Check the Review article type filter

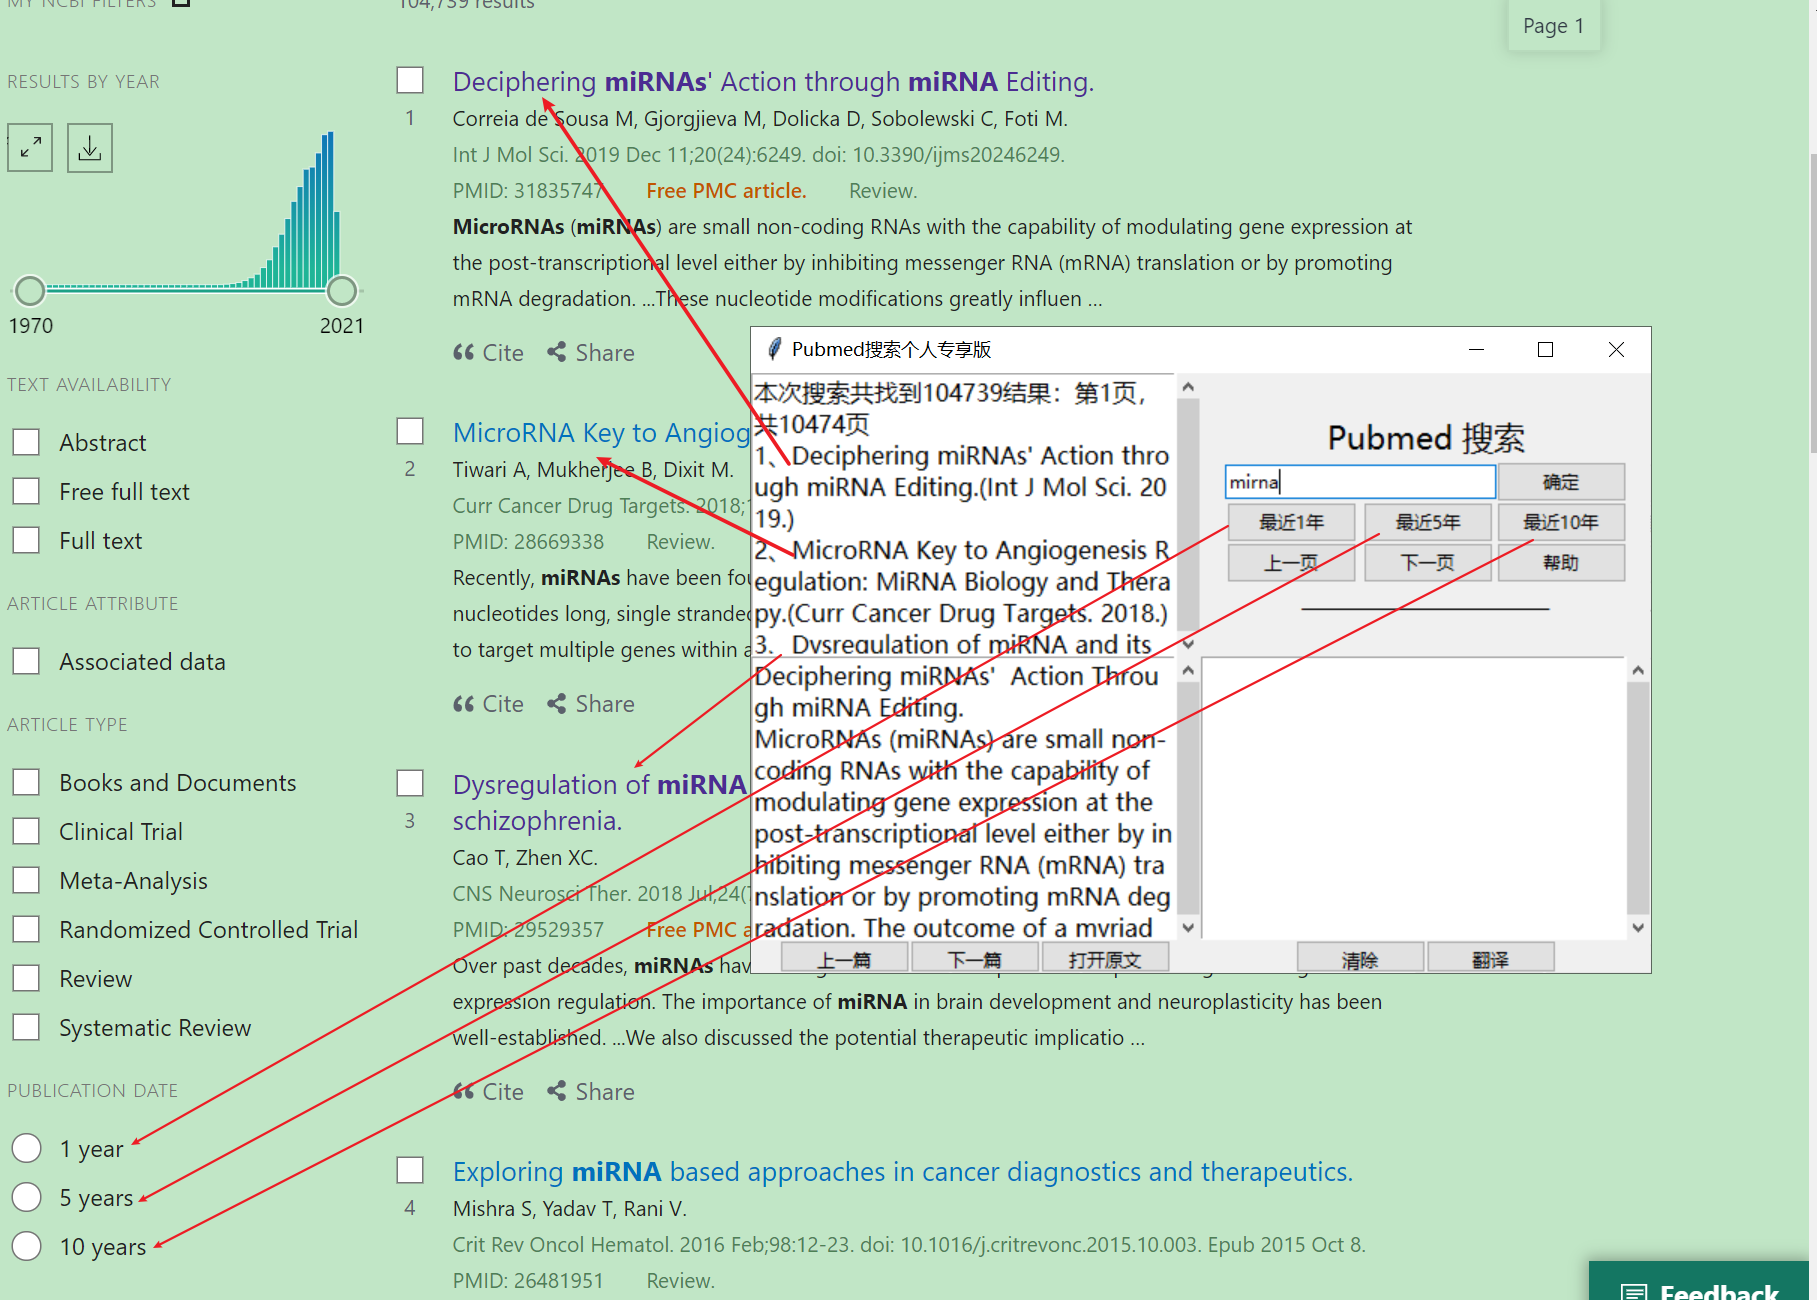click(x=26, y=977)
